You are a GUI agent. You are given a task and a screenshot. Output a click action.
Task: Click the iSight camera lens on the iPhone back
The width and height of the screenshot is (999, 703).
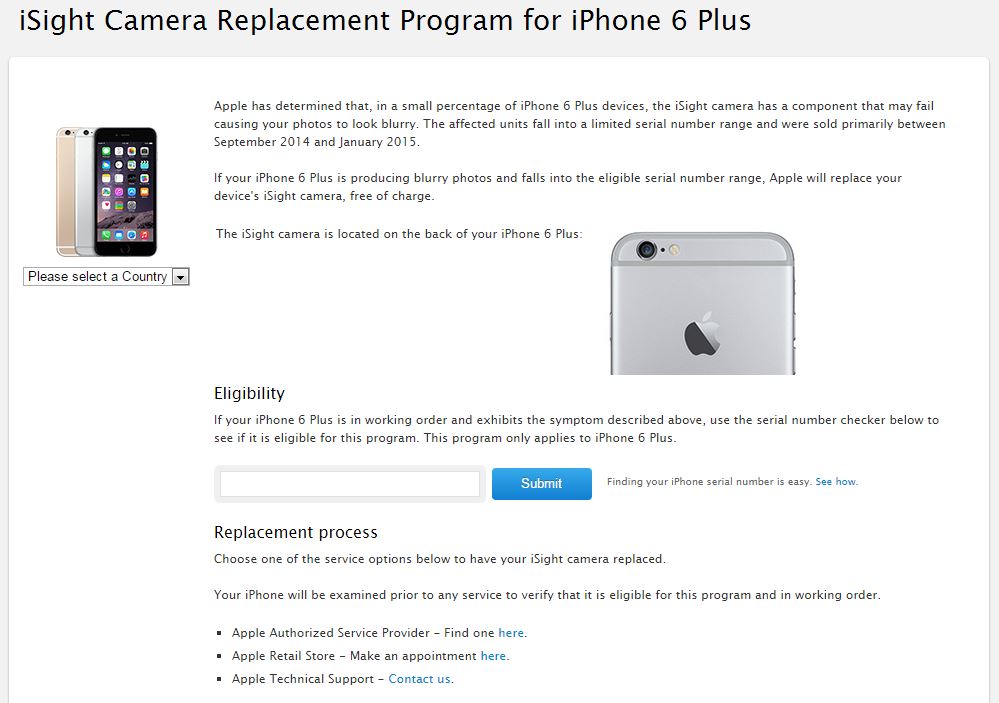click(647, 249)
